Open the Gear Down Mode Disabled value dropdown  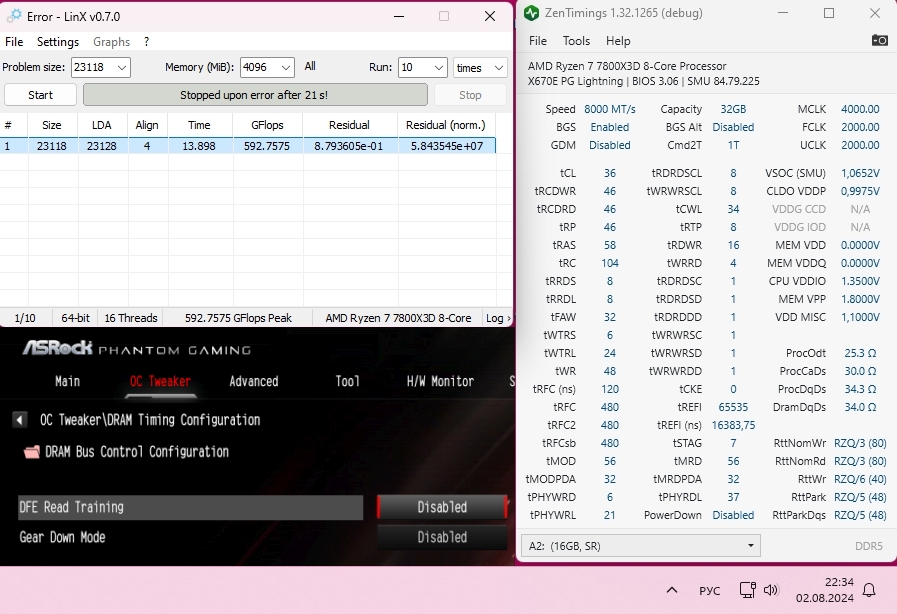(442, 537)
